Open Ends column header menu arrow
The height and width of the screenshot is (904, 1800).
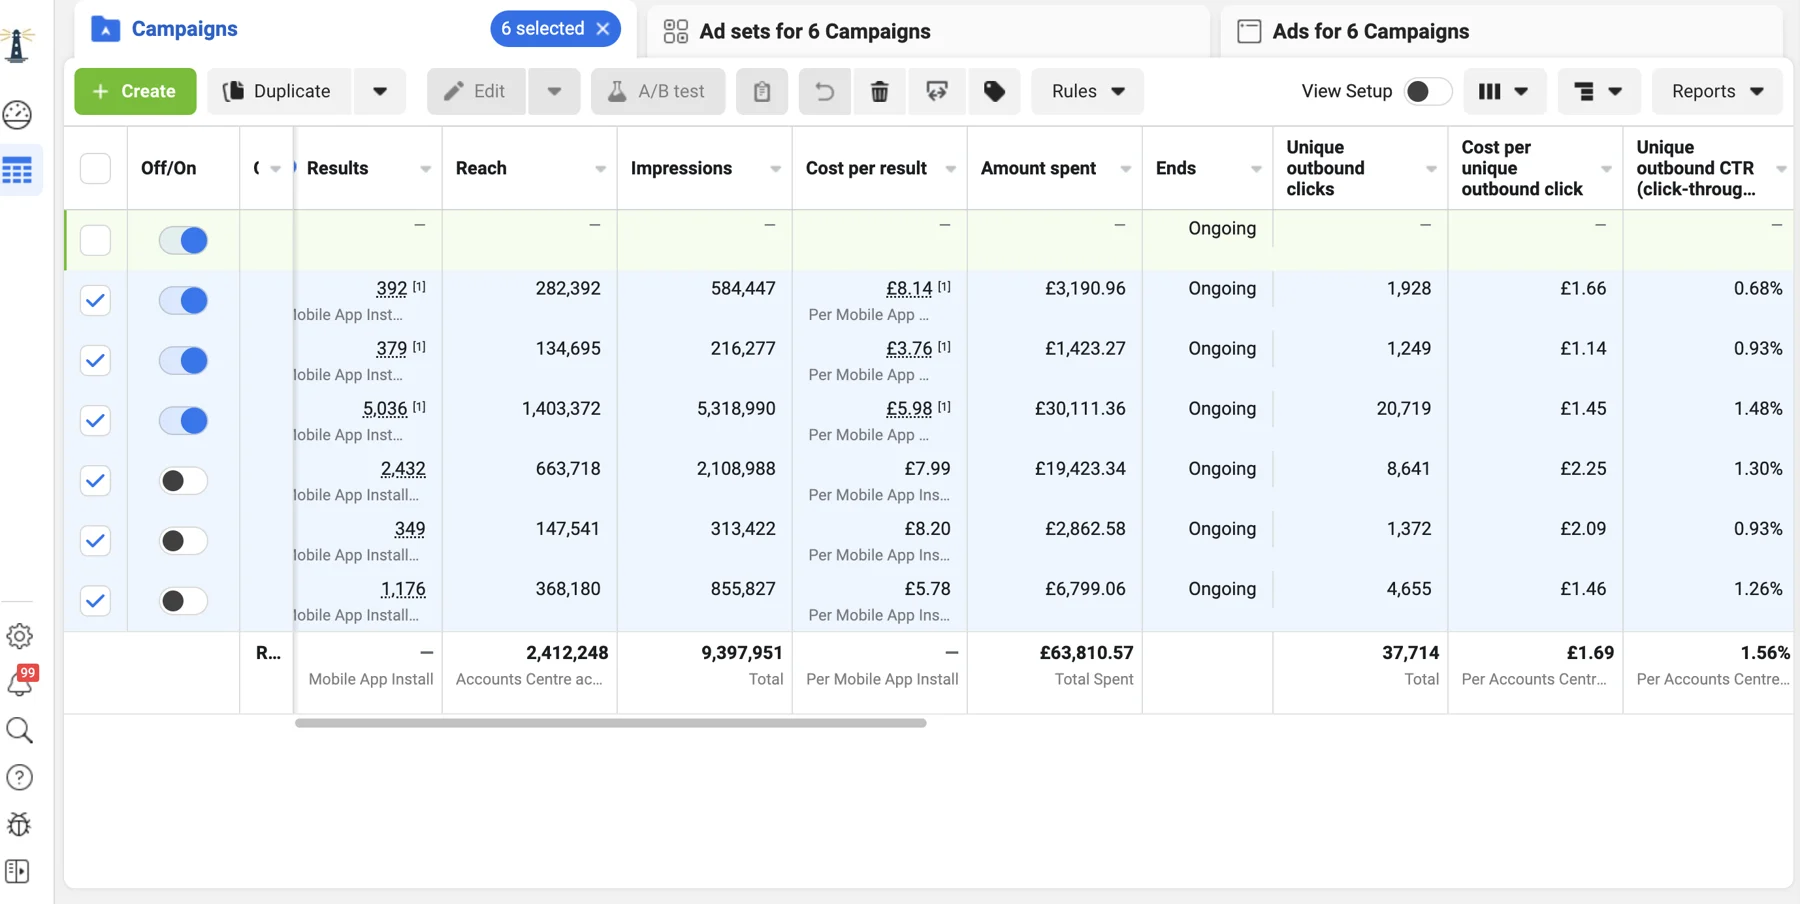point(1257,169)
